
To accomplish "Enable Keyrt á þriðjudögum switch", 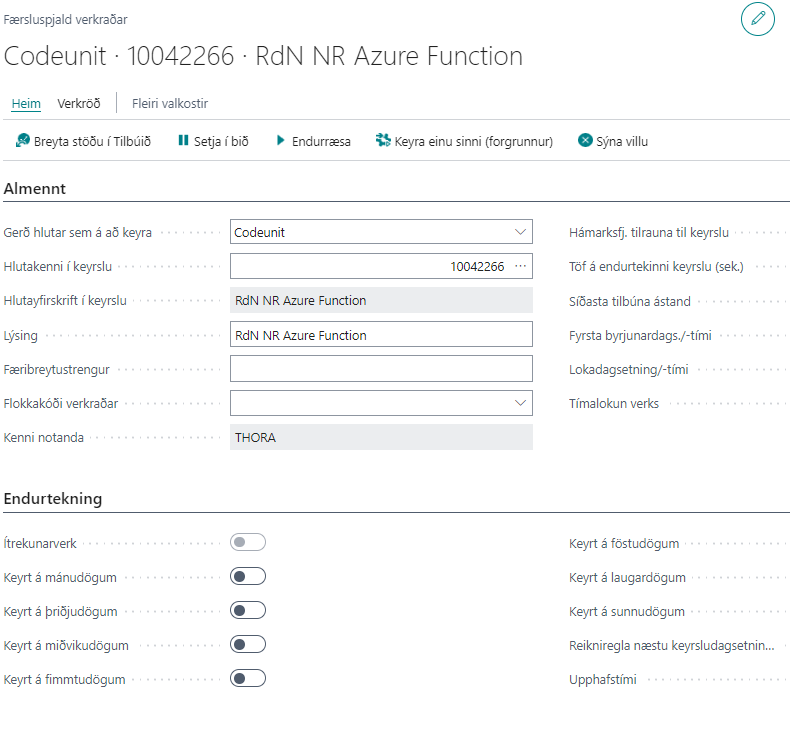I will point(247,610).
